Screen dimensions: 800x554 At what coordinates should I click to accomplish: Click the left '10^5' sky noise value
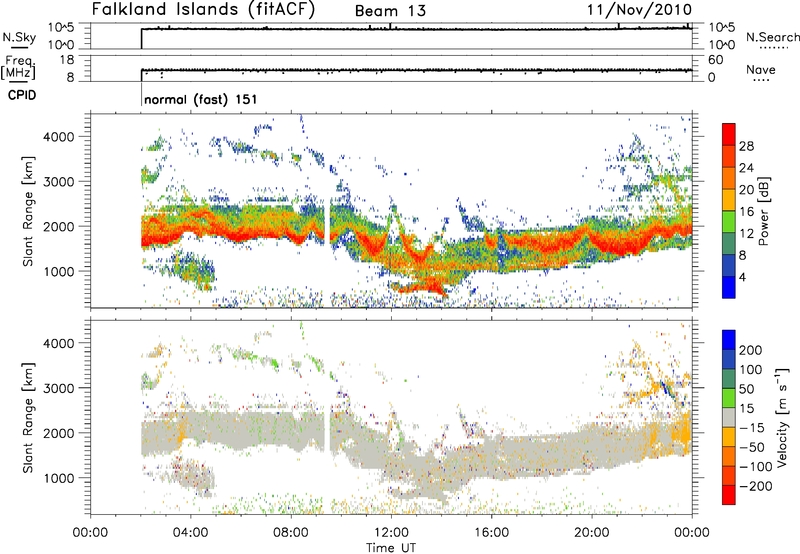(x=61, y=28)
